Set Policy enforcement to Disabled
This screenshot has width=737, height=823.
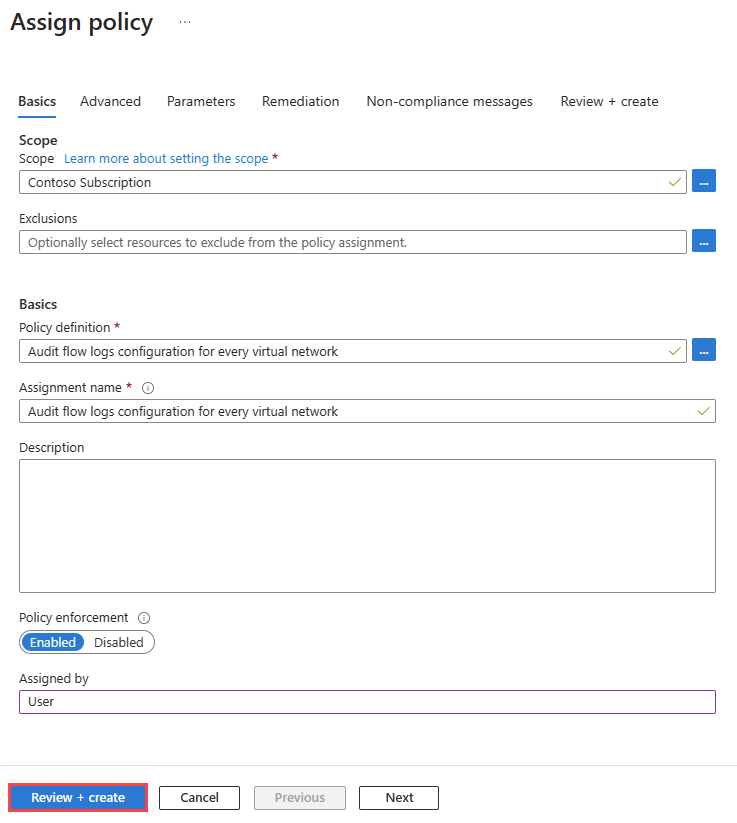tap(119, 642)
